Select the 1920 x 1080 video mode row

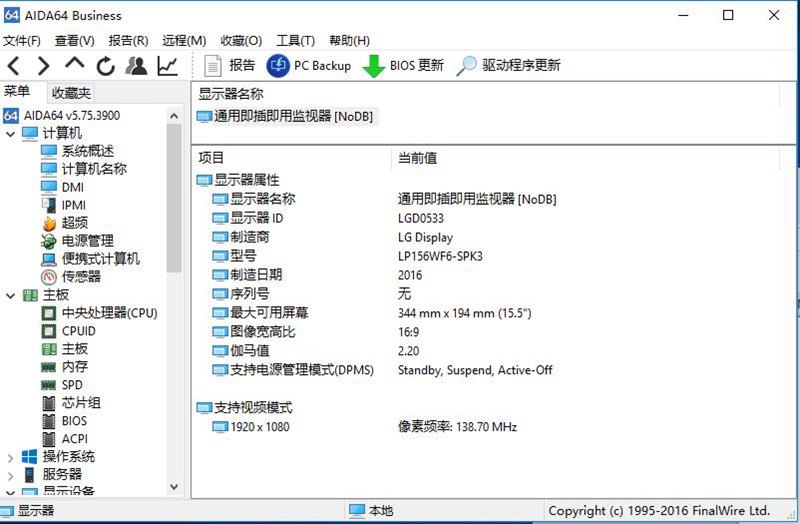point(251,427)
